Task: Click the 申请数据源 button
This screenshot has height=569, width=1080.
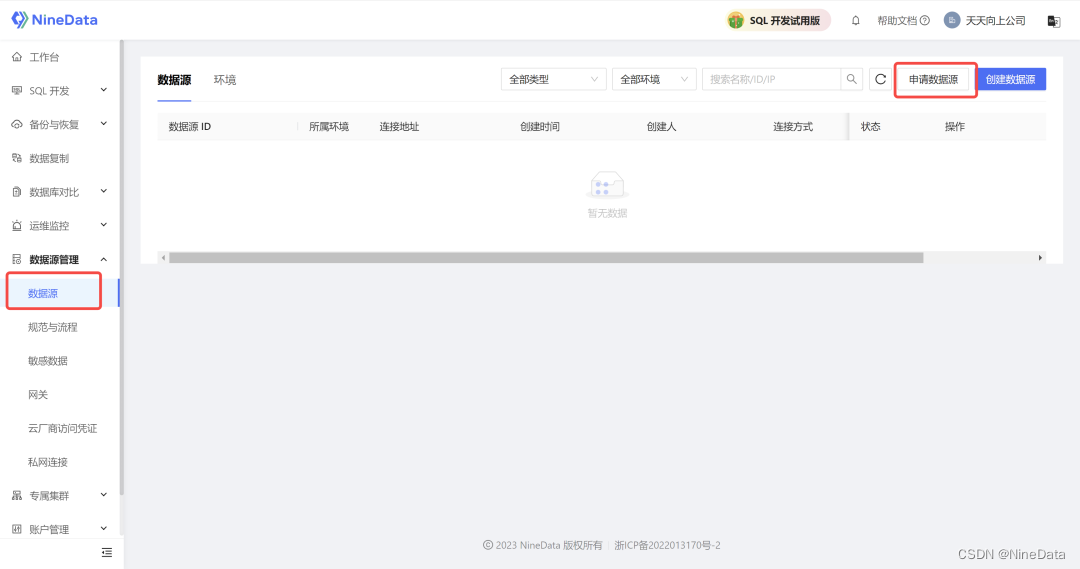Action: (933, 79)
